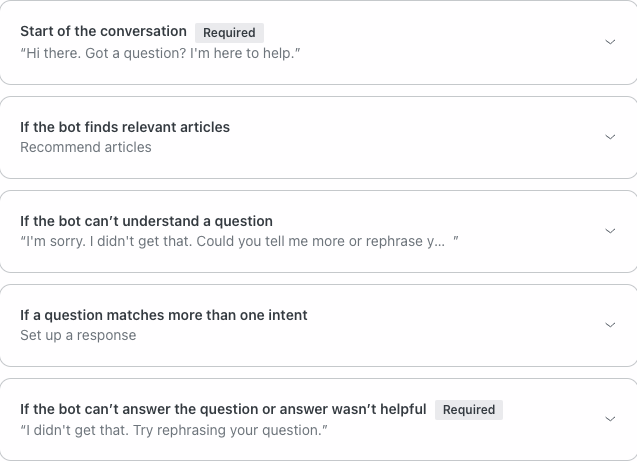Expand the 'Start of the conversation' chevron

coord(610,42)
